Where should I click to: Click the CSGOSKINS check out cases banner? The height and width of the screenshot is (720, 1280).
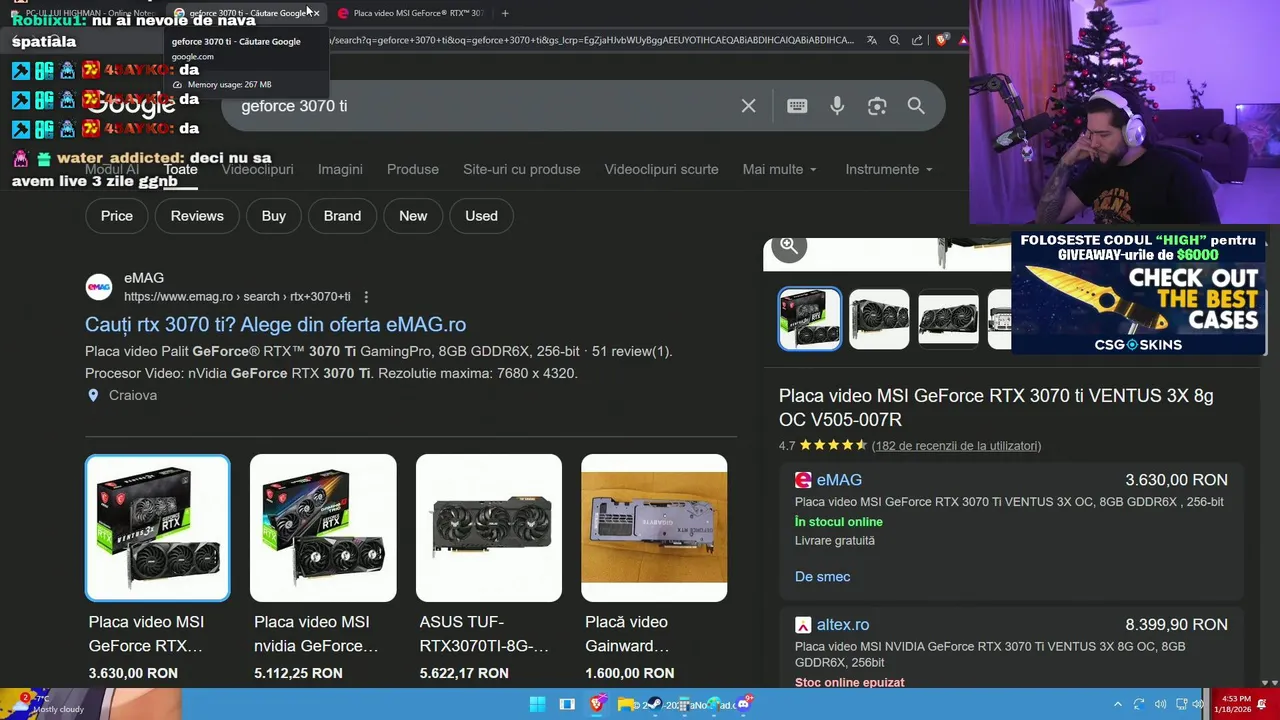tap(1139, 294)
